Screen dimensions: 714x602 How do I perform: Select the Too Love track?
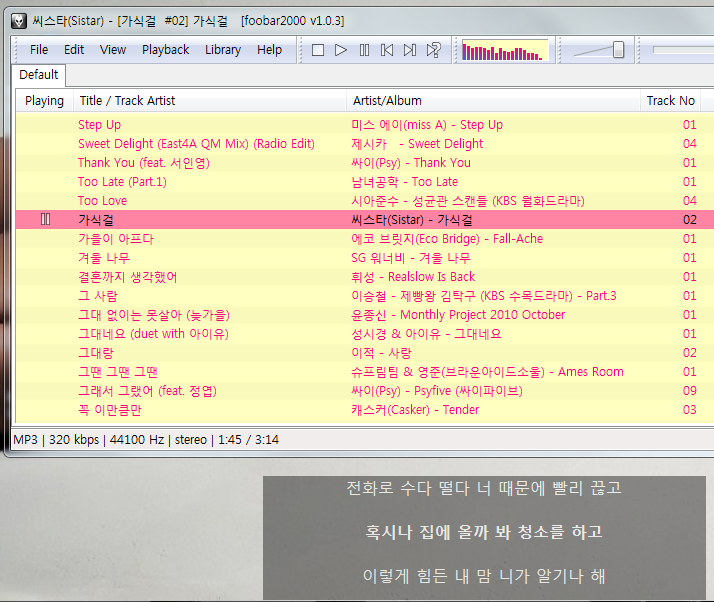tap(102, 201)
